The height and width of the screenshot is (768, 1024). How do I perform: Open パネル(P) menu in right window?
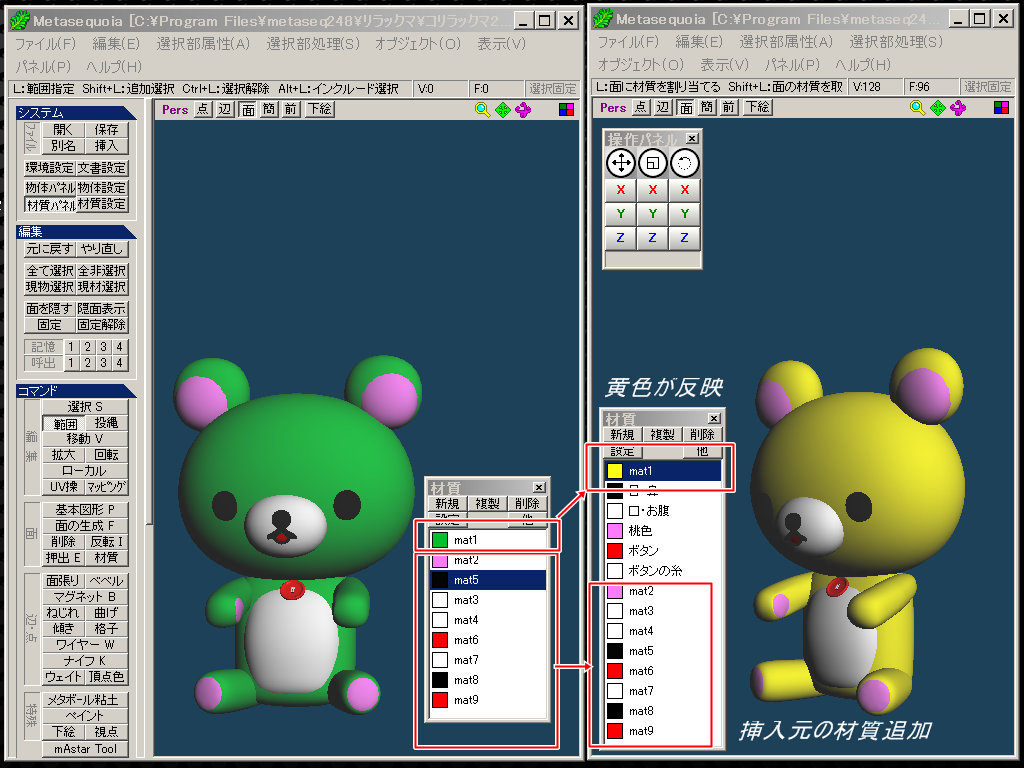pyautogui.click(x=792, y=65)
